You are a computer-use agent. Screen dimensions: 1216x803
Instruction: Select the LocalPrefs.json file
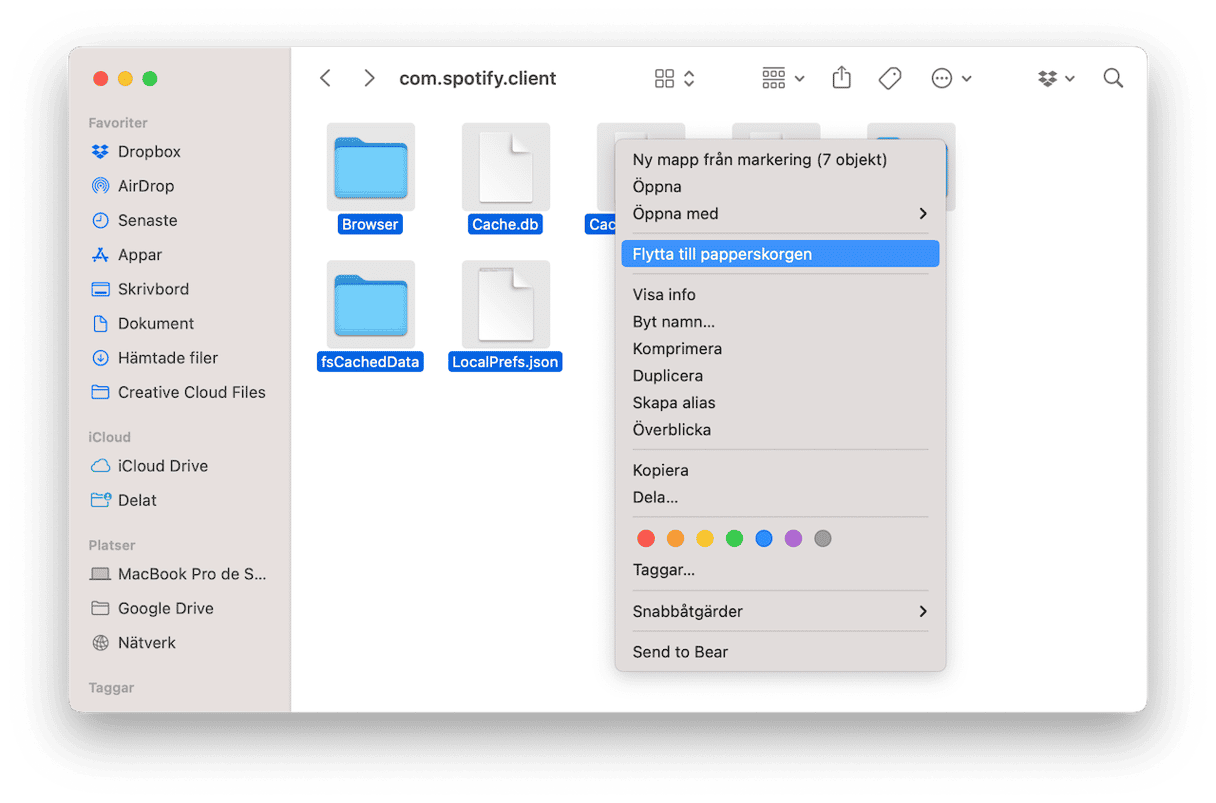[505, 305]
